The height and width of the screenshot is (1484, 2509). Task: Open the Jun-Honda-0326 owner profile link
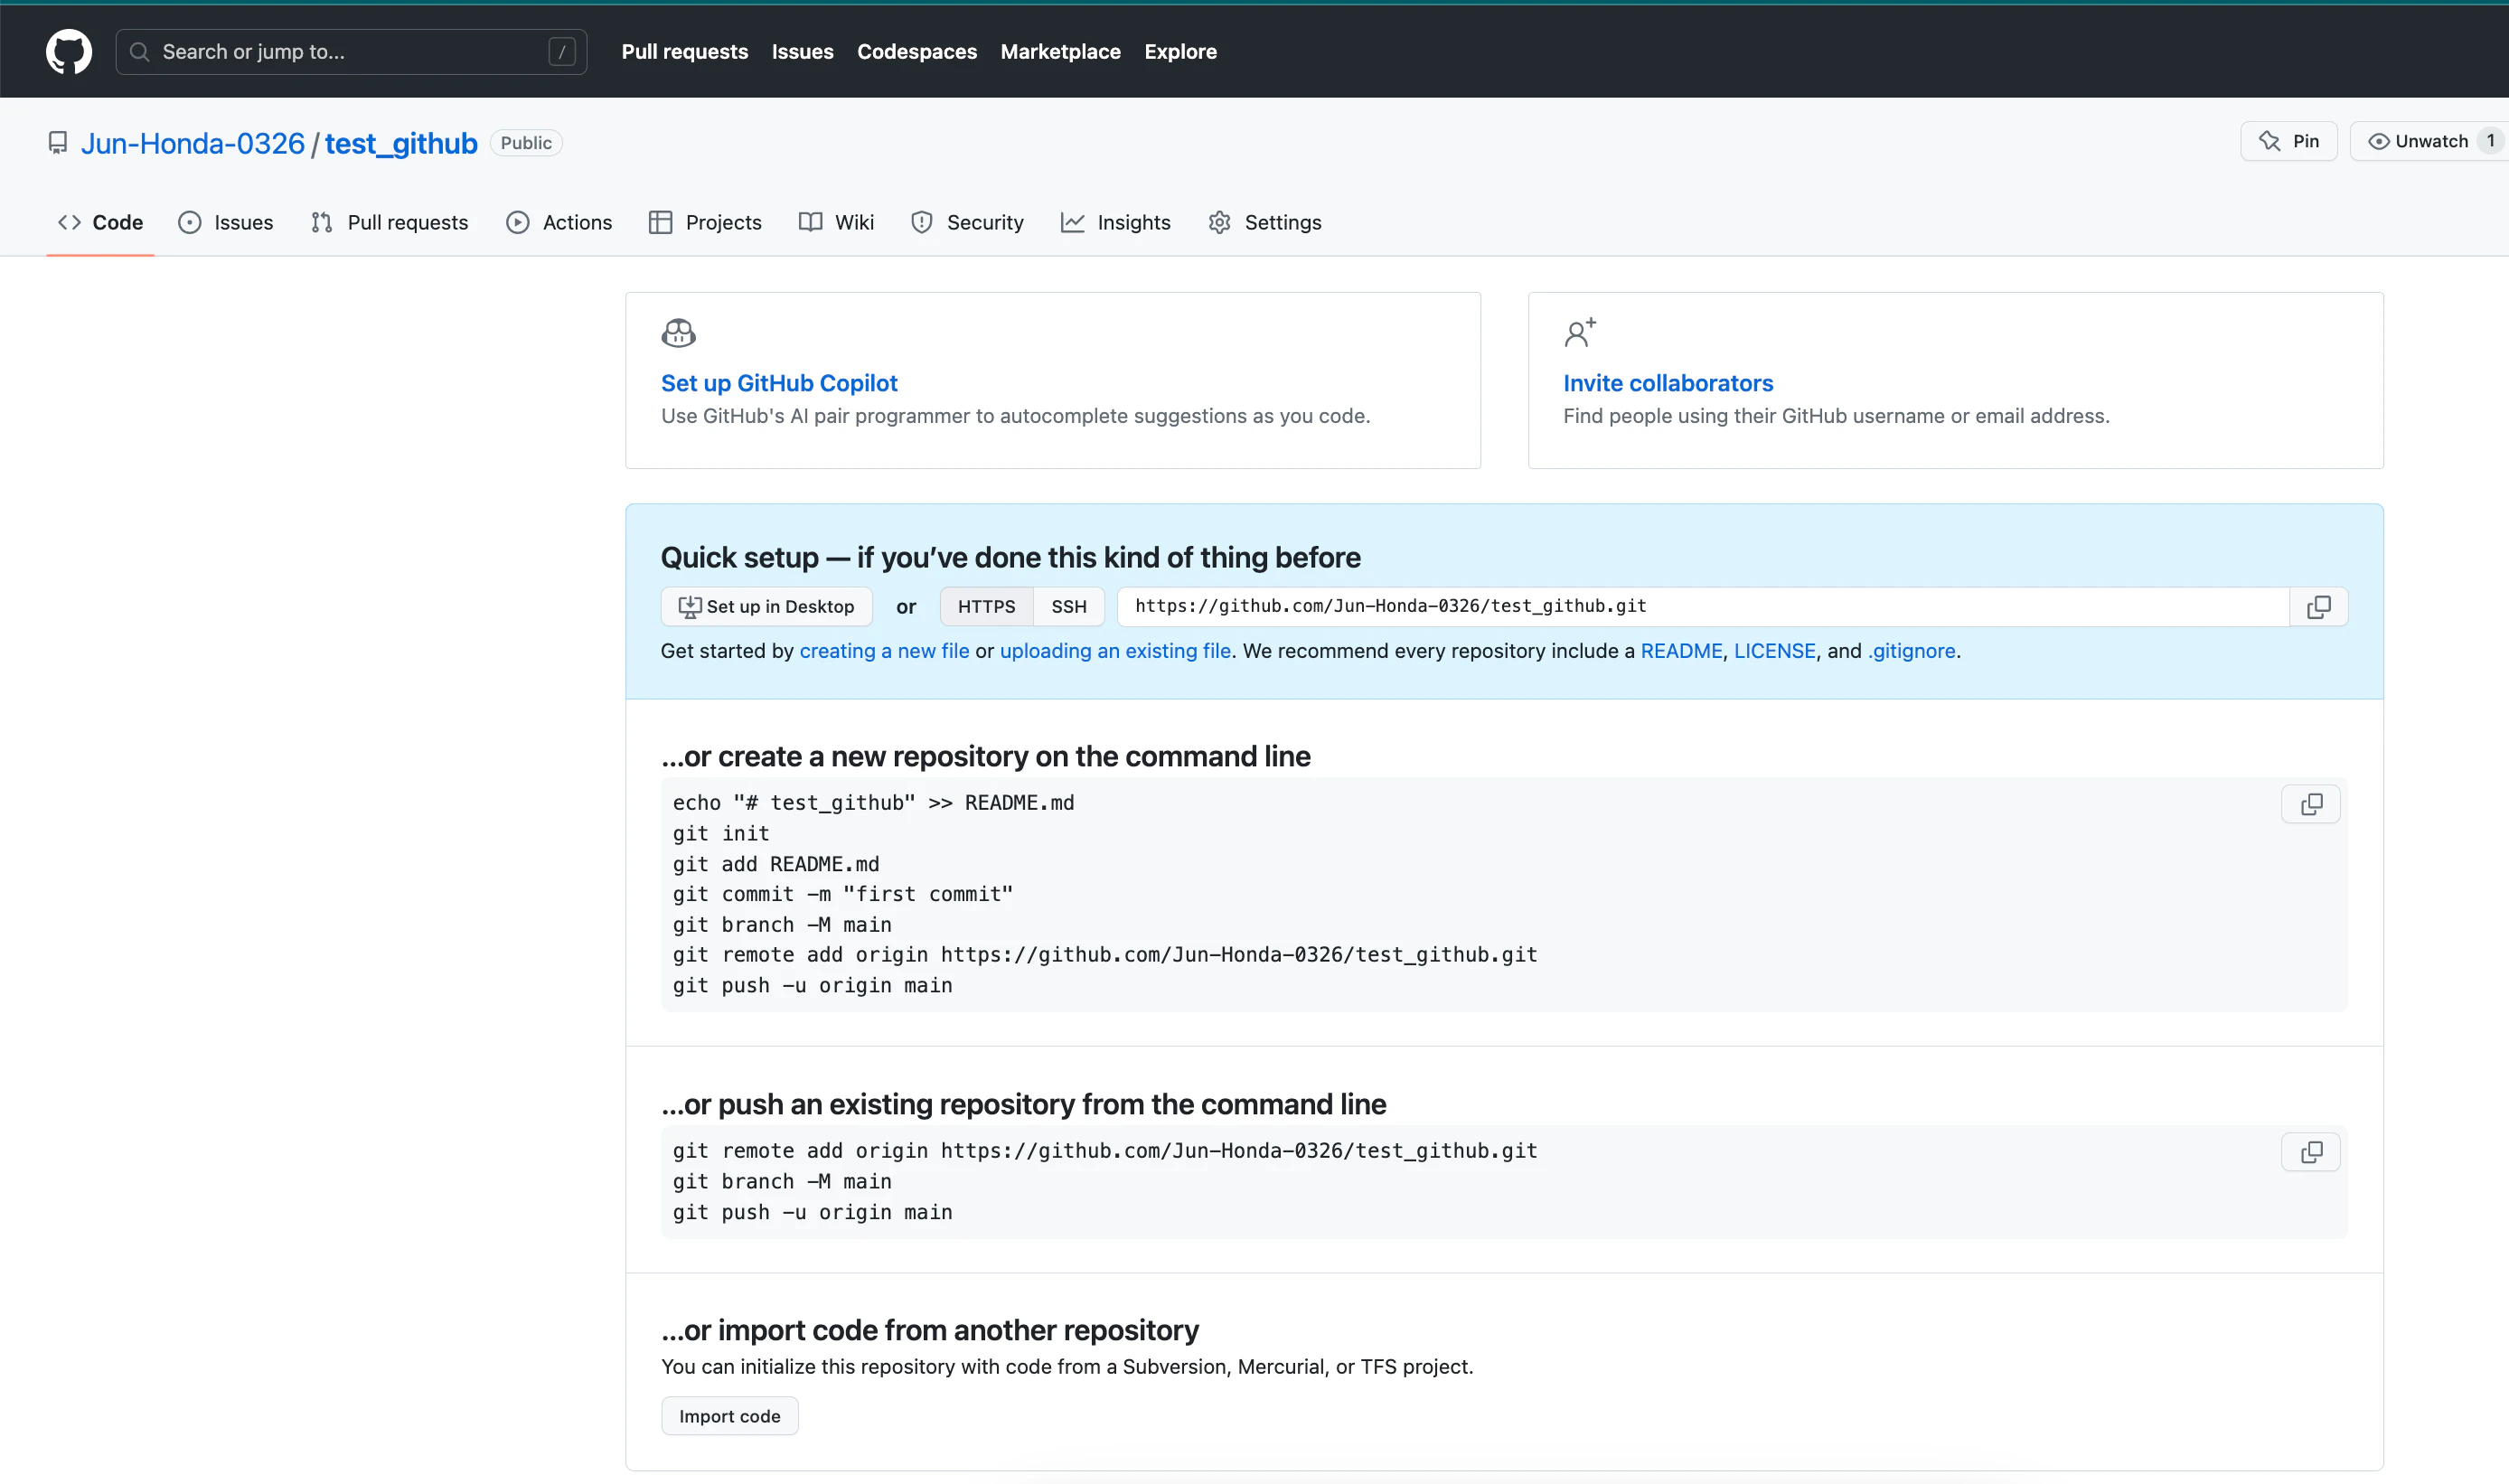(x=193, y=143)
